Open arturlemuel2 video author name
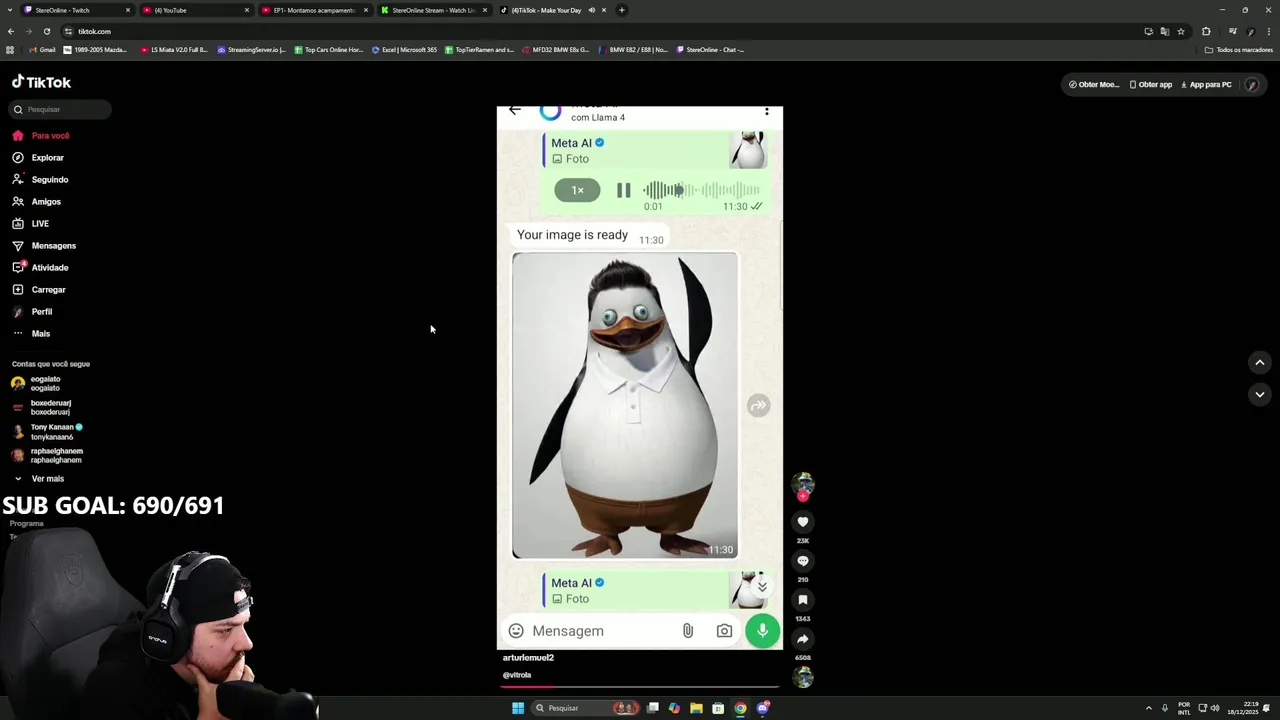The height and width of the screenshot is (720, 1280). click(x=528, y=658)
